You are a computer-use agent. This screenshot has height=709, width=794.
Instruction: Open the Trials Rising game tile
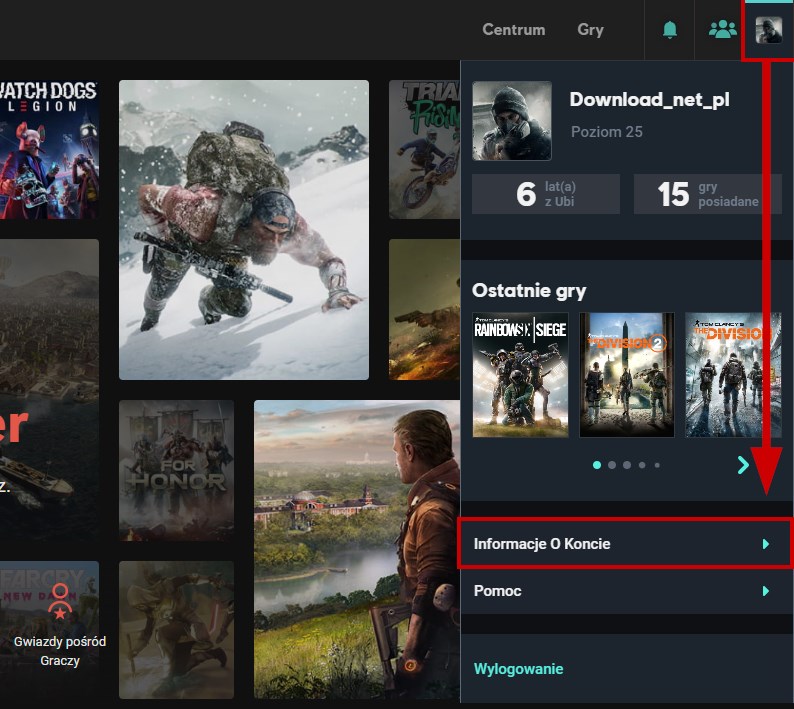point(424,149)
